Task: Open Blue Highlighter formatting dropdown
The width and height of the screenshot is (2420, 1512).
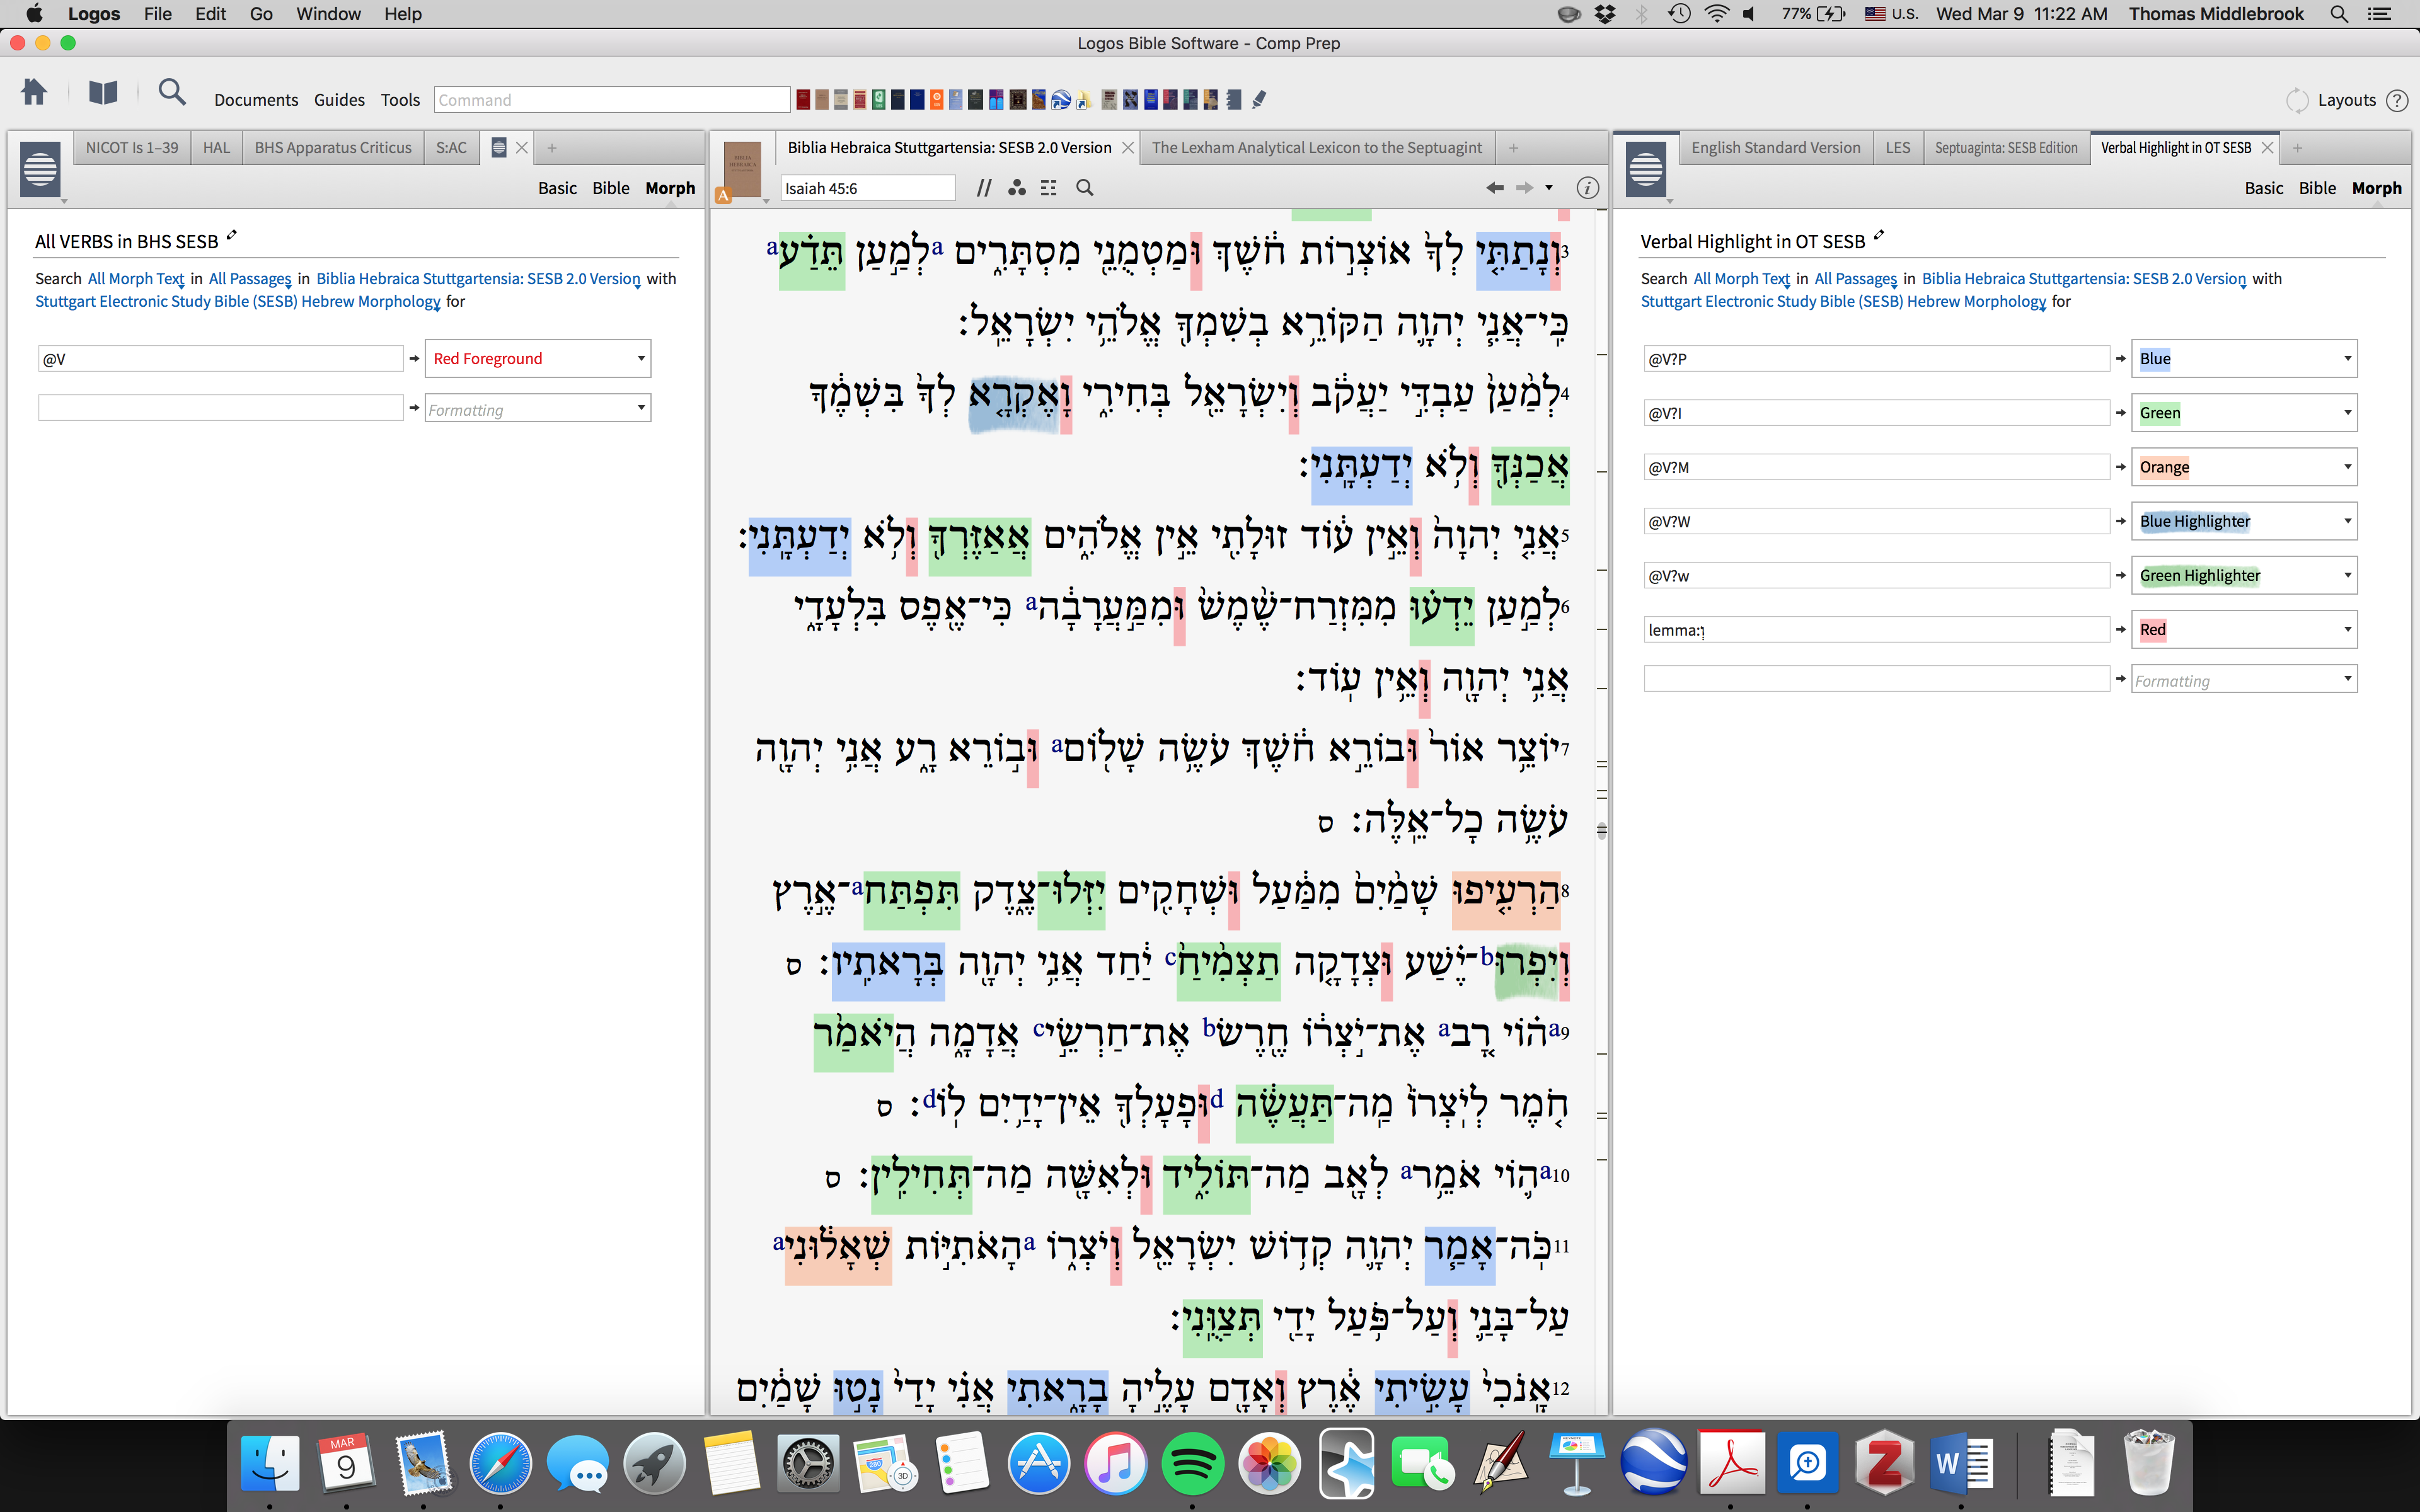Action: 2244,521
